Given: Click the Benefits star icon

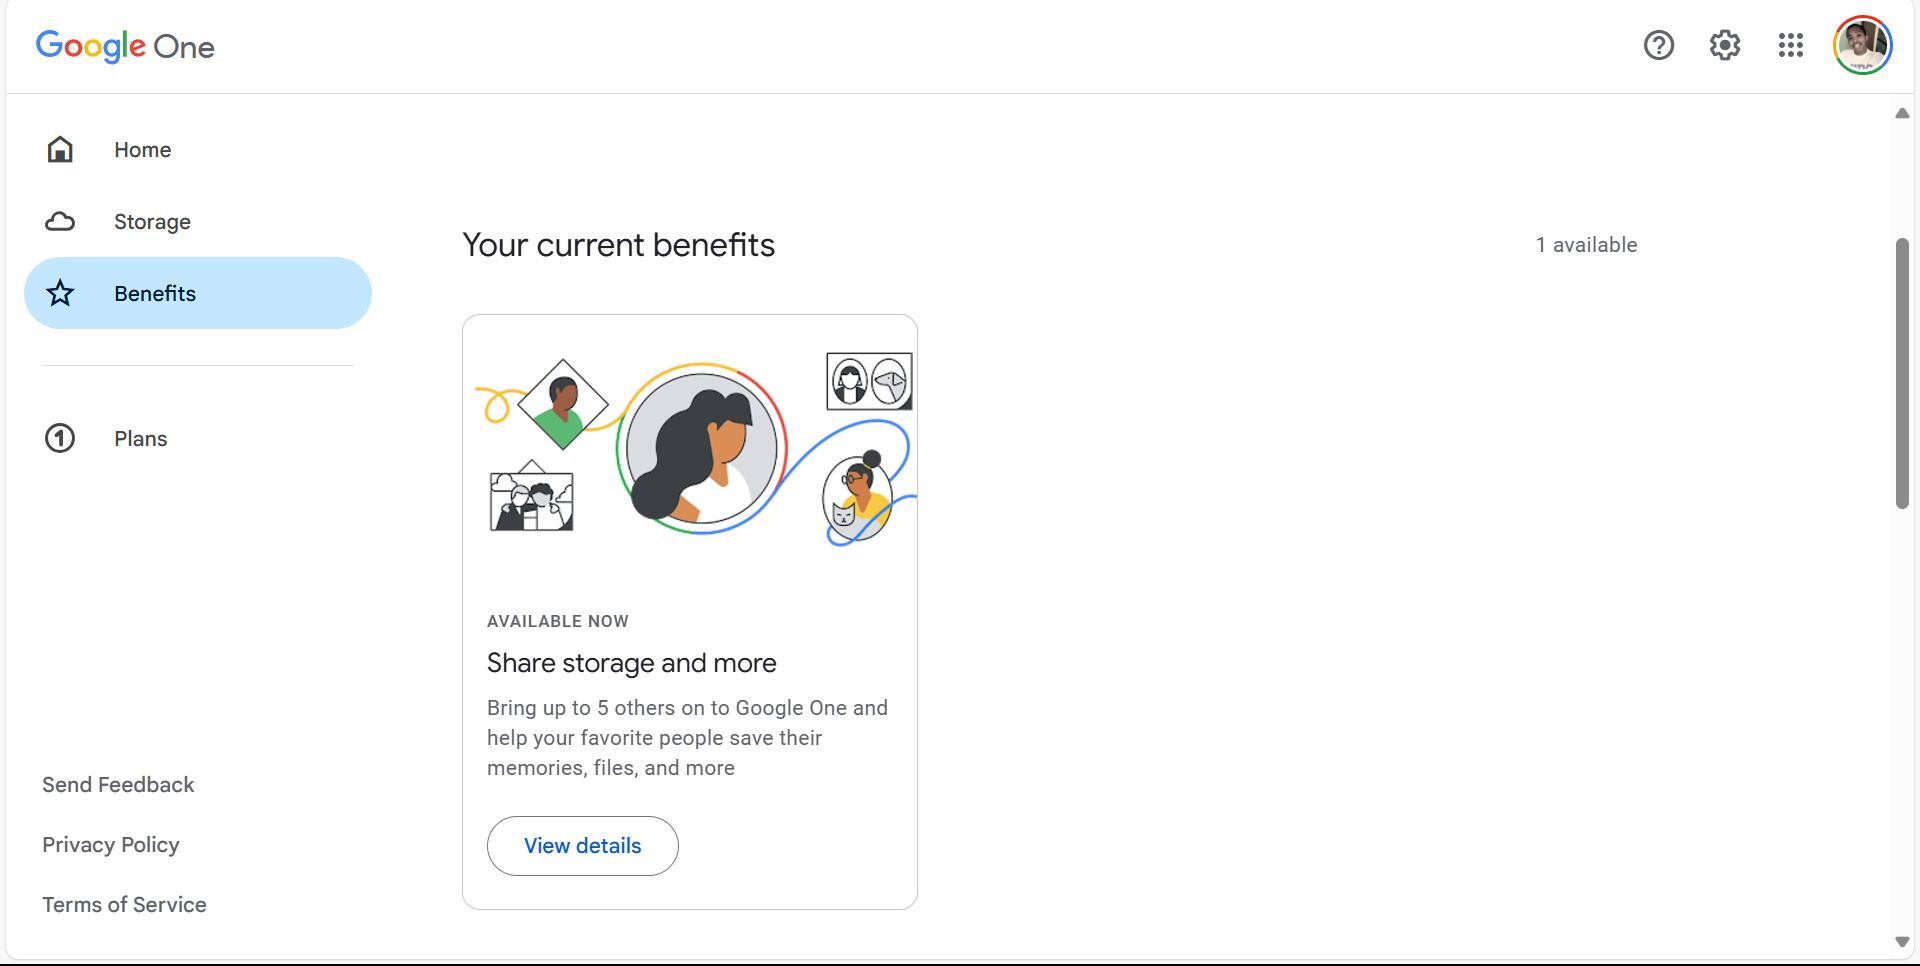Looking at the screenshot, I should [x=60, y=294].
